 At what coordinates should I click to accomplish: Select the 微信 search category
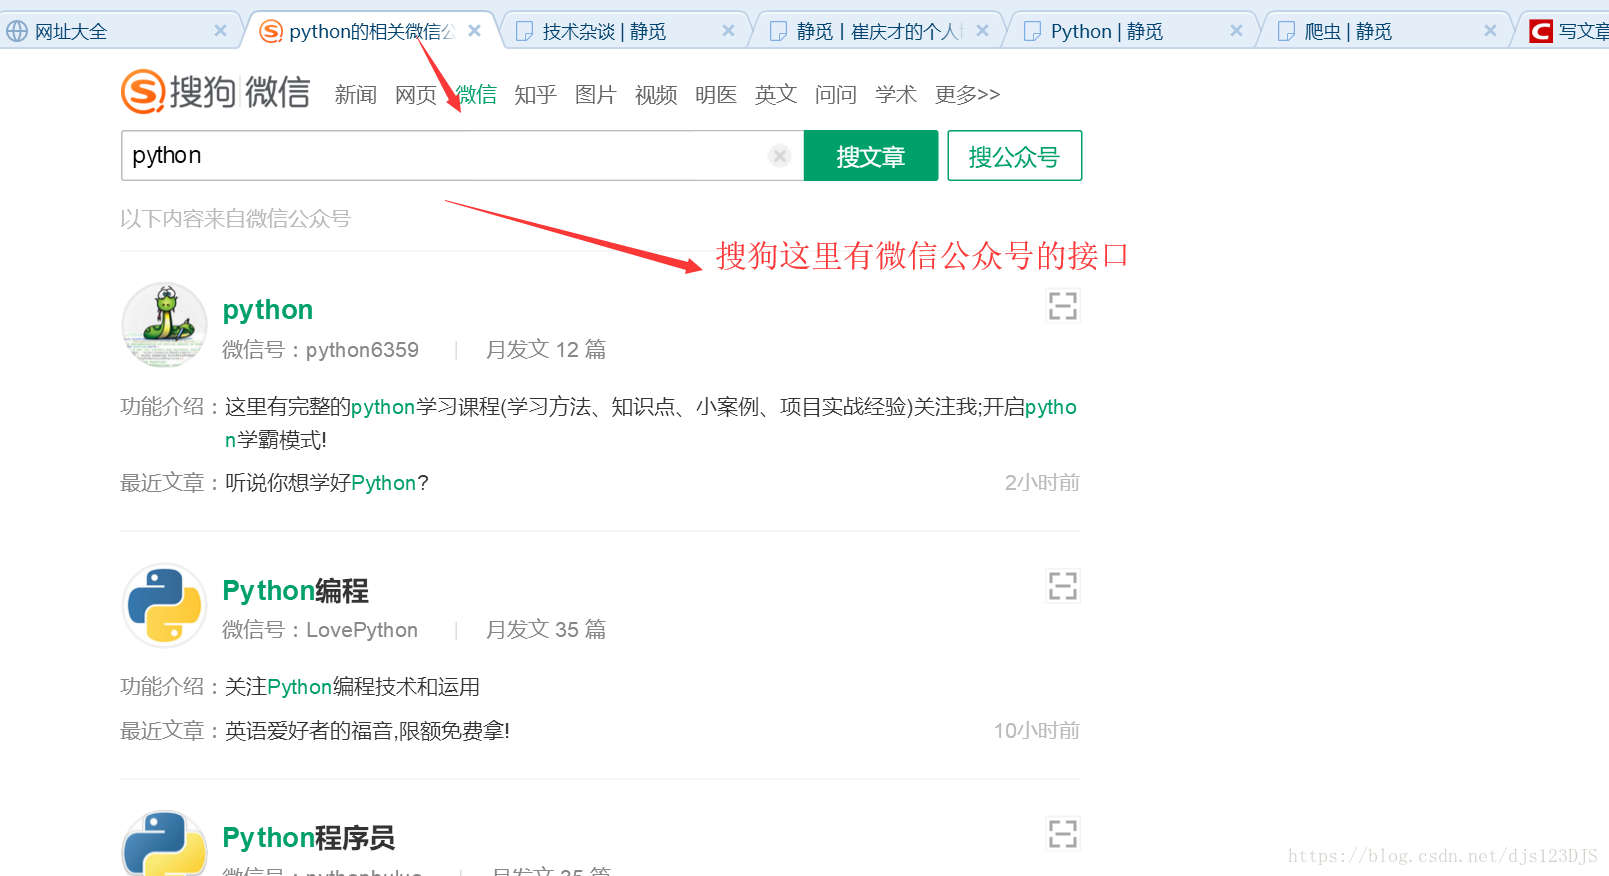476,95
